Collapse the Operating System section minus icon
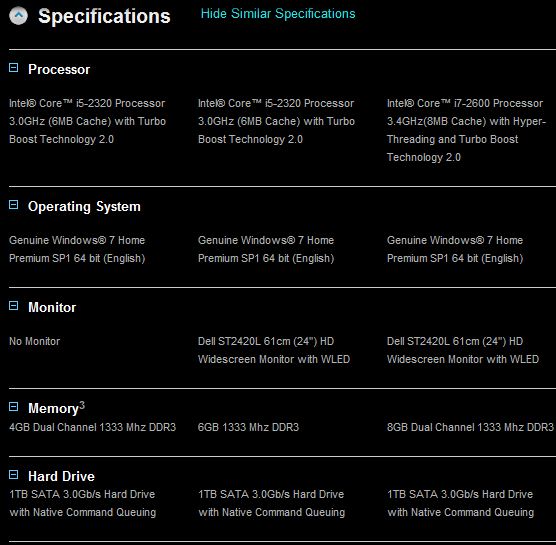This screenshot has width=556, height=545. coord(13,205)
